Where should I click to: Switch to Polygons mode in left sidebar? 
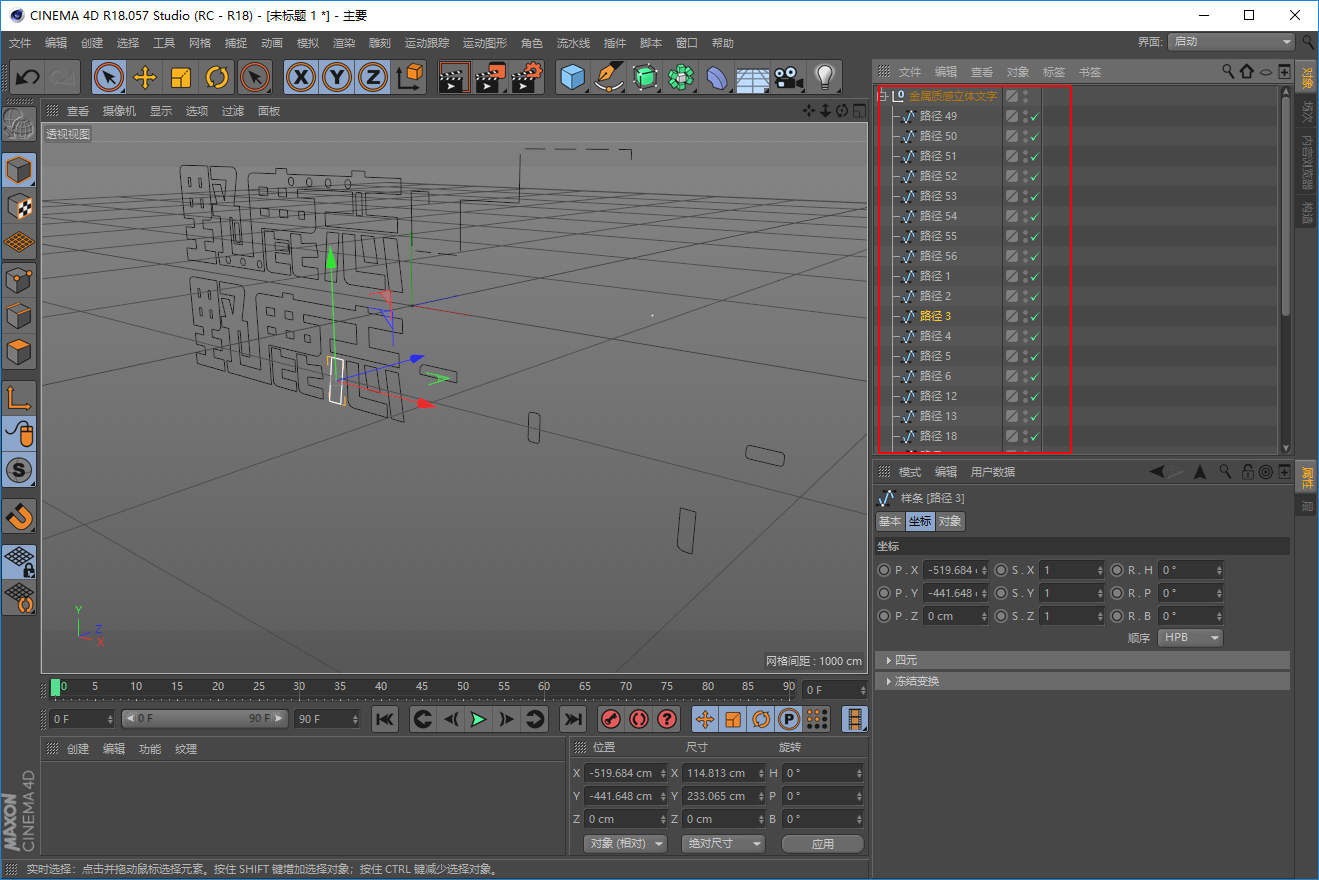[x=20, y=352]
